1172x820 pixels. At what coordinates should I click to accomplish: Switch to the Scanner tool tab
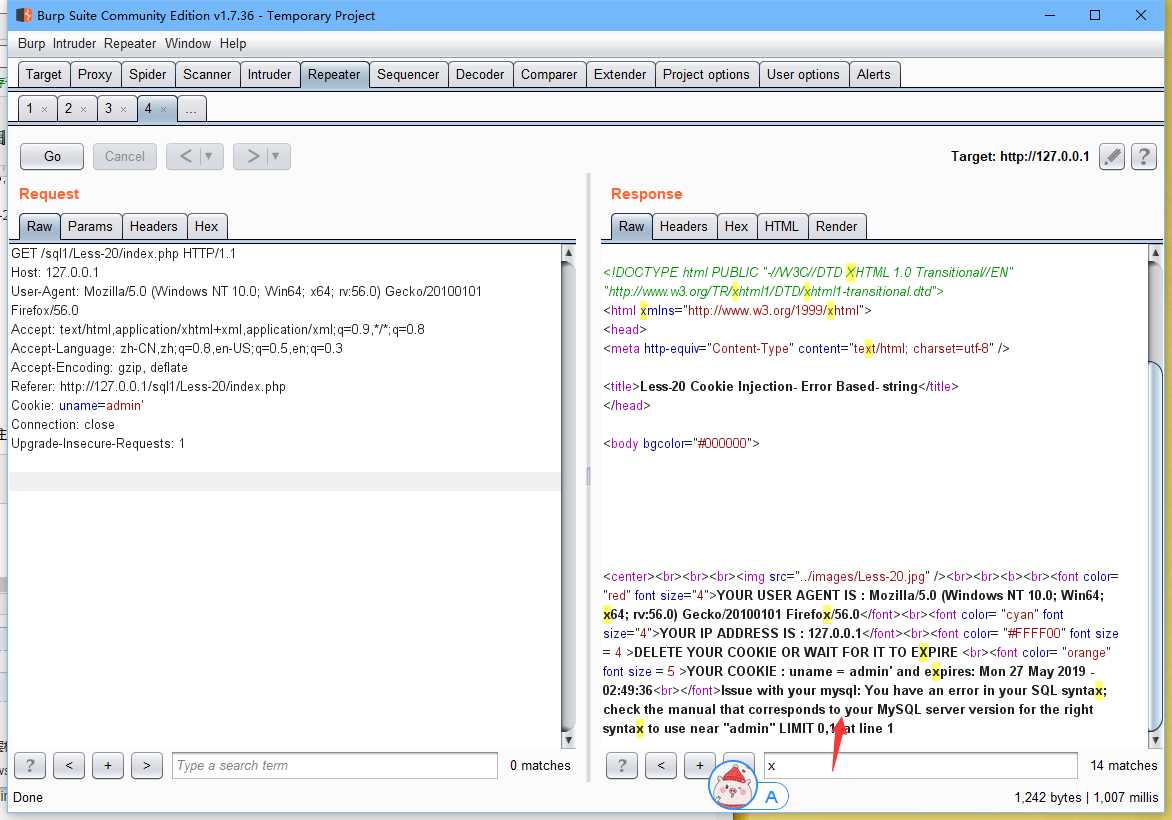pos(207,74)
